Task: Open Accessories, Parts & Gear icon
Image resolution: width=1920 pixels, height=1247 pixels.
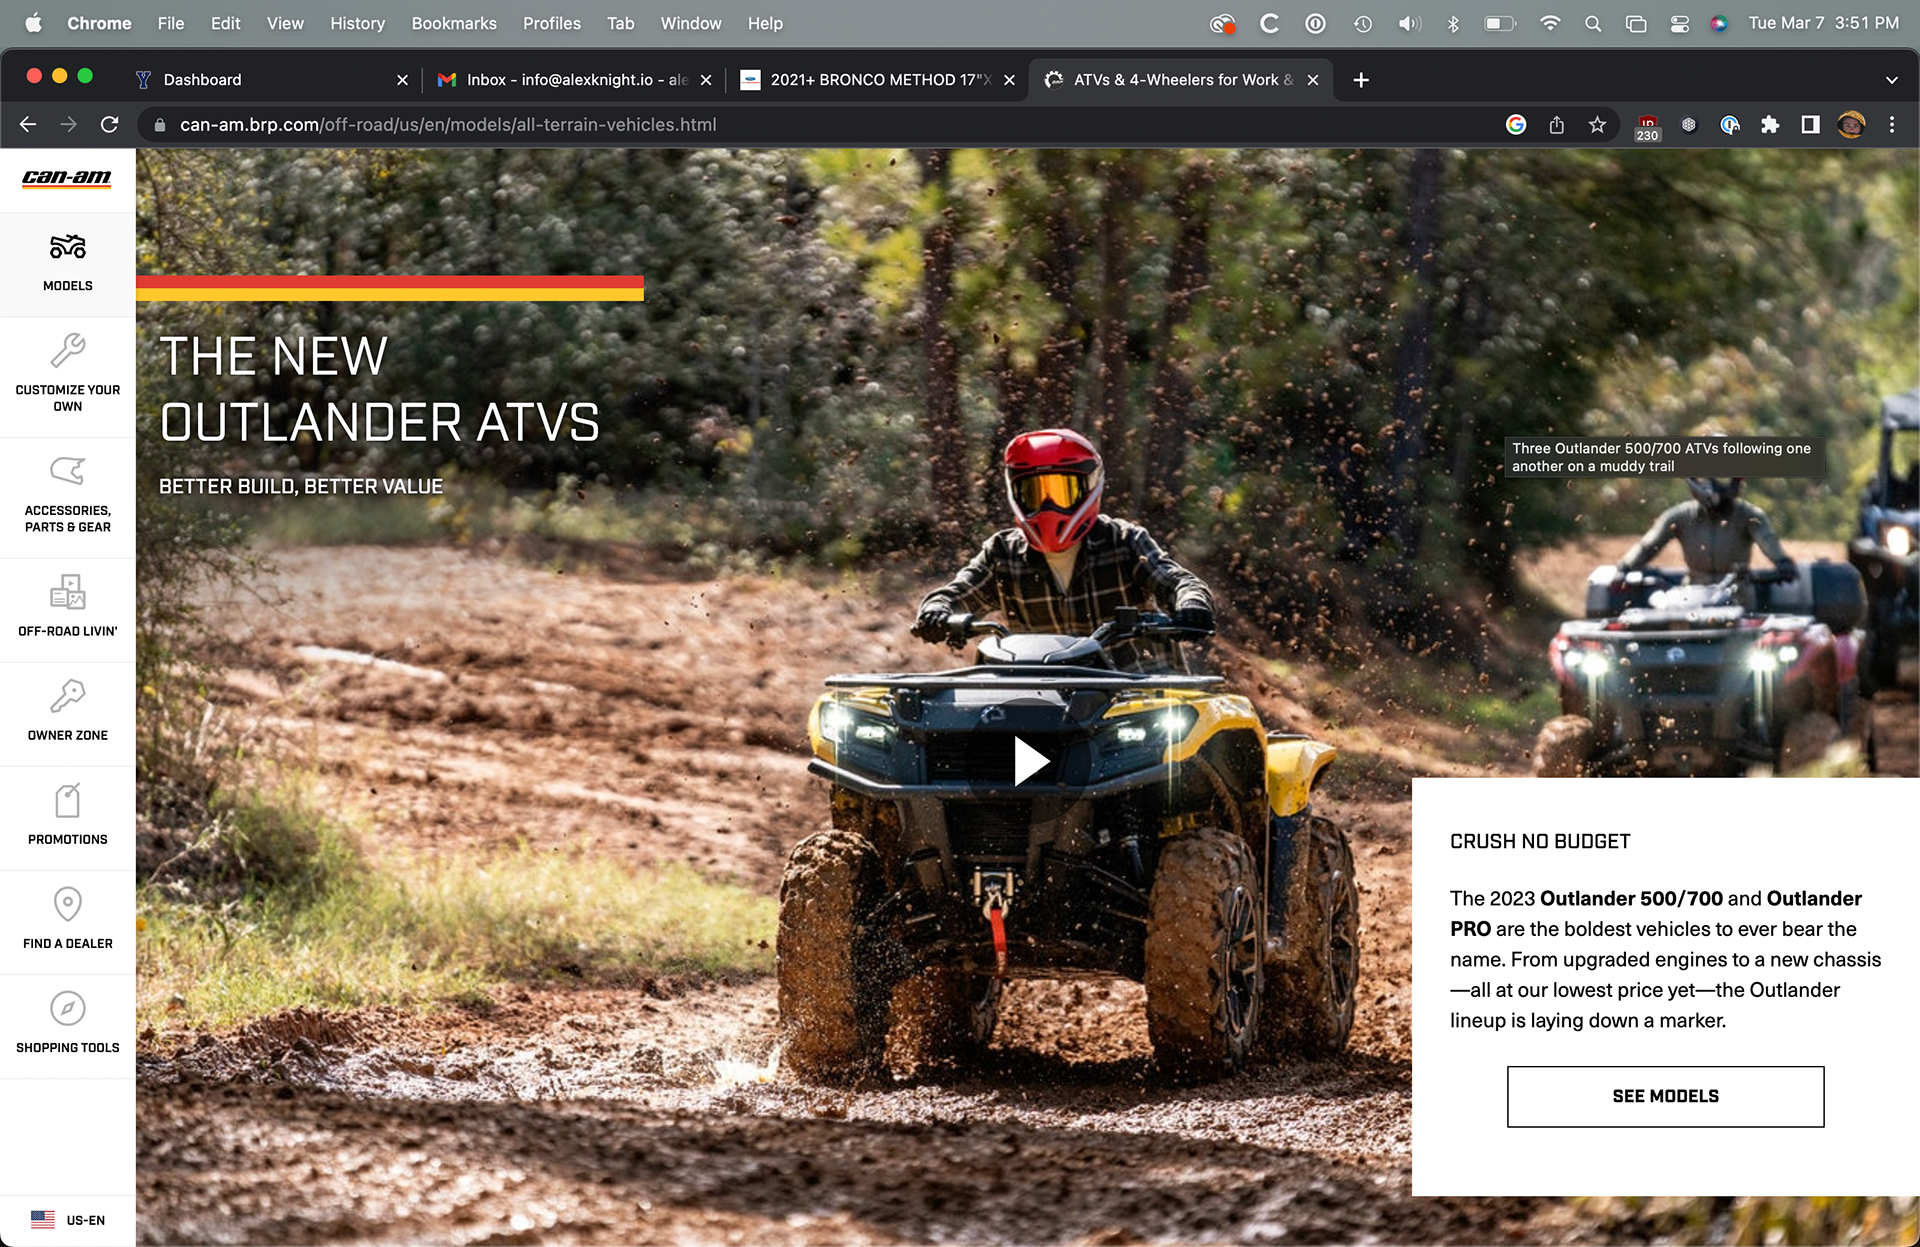Action: click(67, 471)
